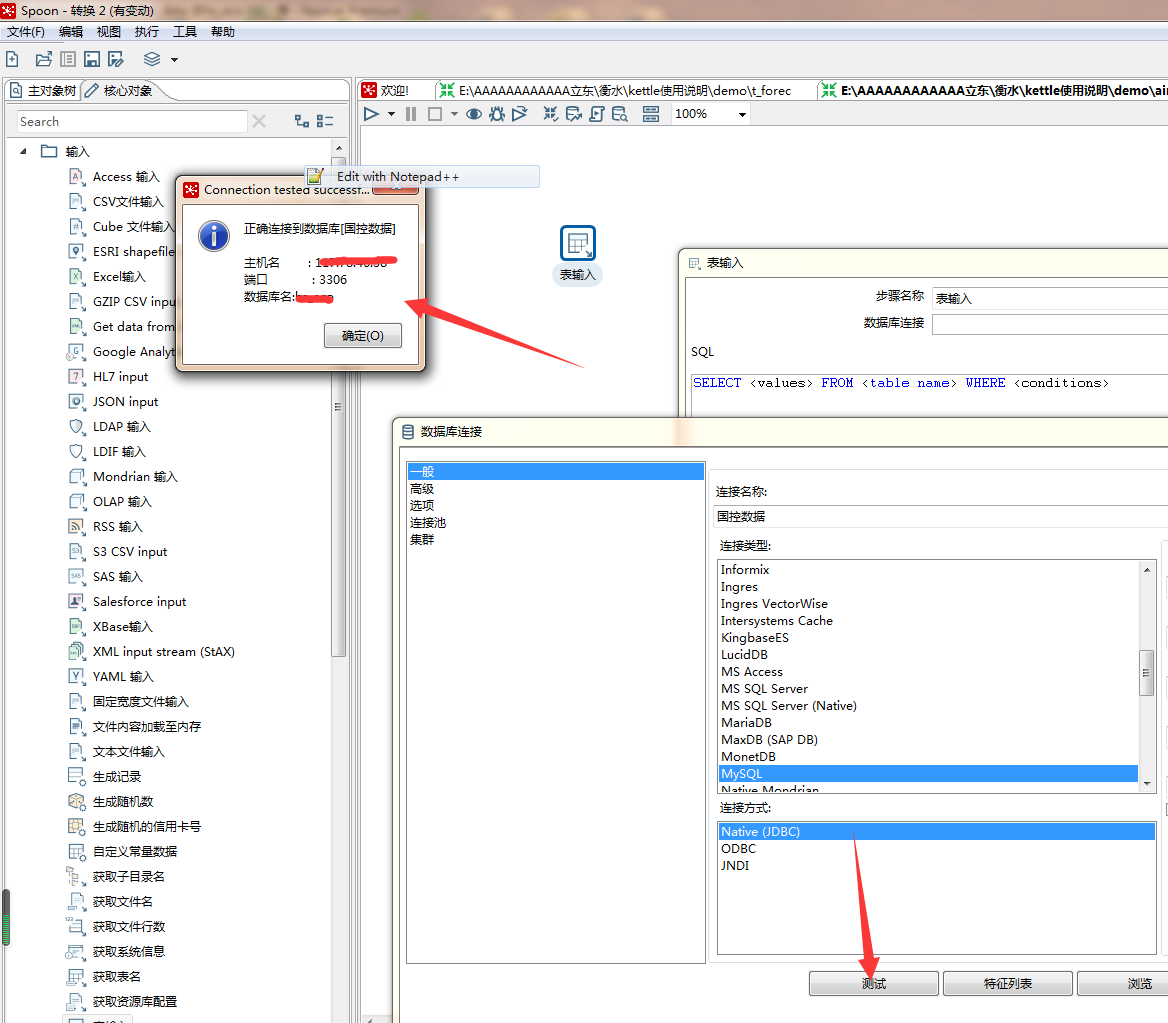The image size is (1168, 1023).
Task: Open the 工具 menu
Action: pyautogui.click(x=185, y=31)
